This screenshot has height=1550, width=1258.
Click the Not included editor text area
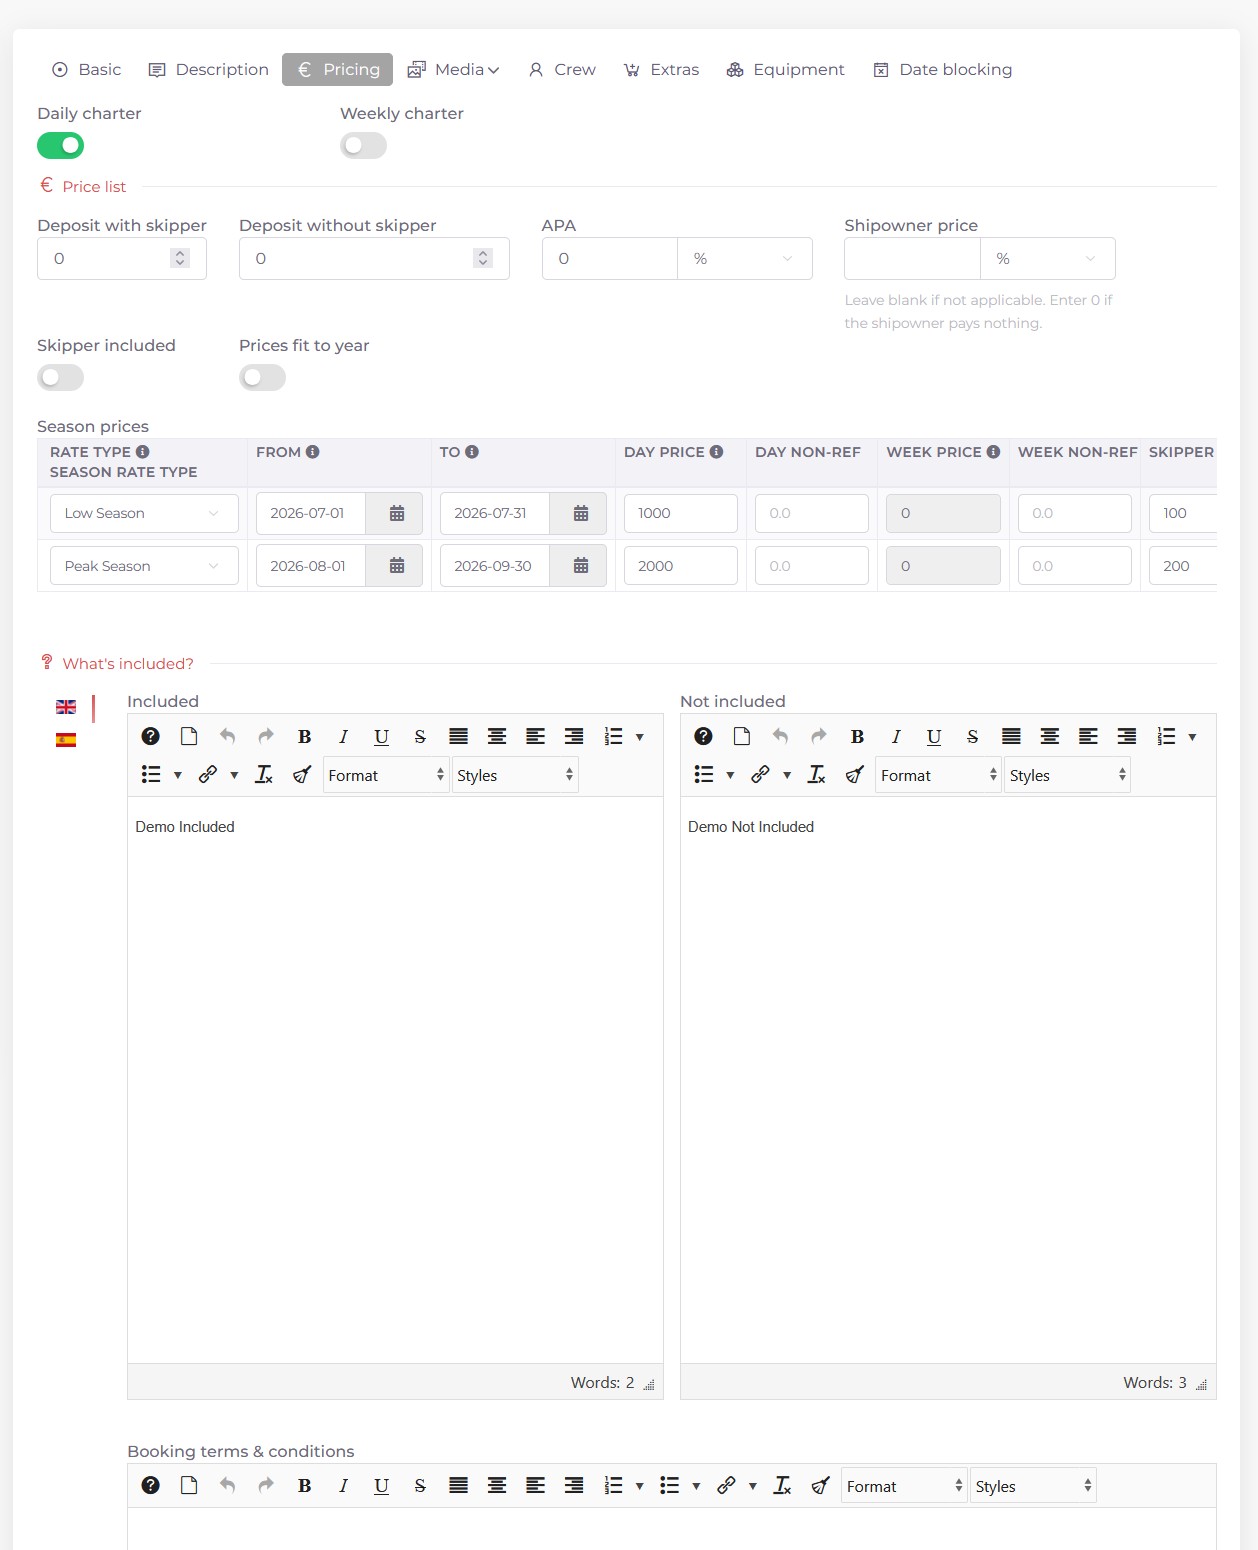click(x=948, y=1080)
